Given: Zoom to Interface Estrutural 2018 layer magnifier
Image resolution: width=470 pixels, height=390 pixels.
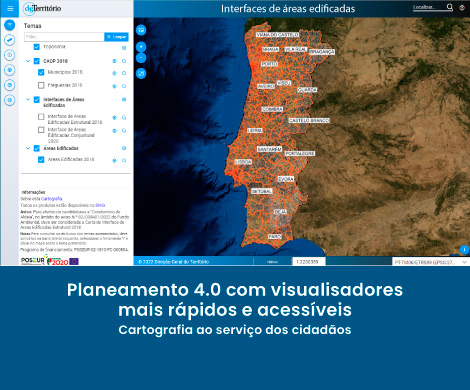Looking at the screenshot, I should [124, 117].
